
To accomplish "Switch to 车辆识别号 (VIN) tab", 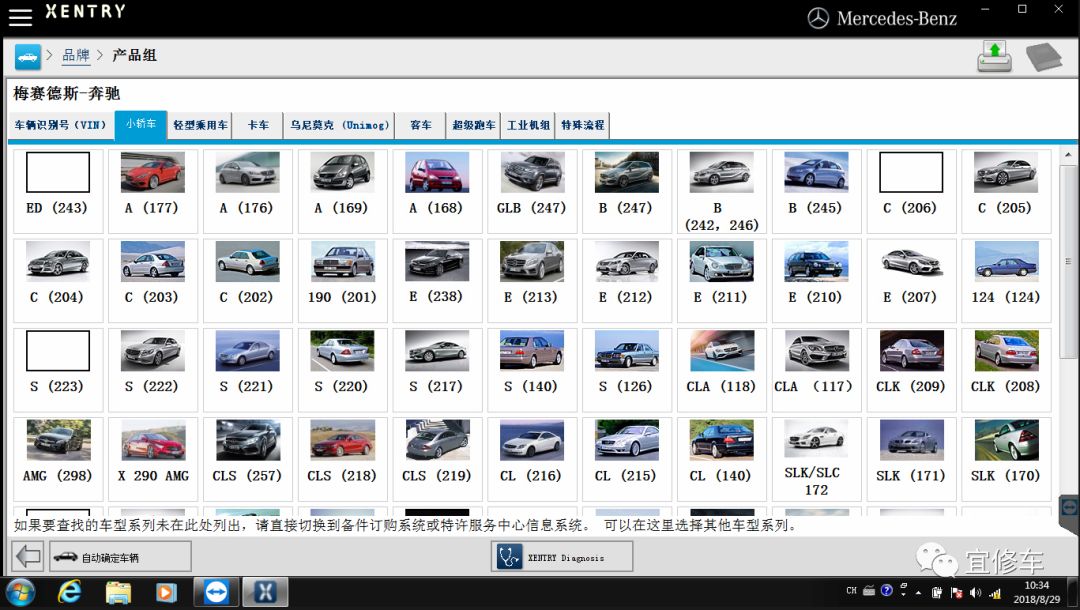I will (x=61, y=125).
